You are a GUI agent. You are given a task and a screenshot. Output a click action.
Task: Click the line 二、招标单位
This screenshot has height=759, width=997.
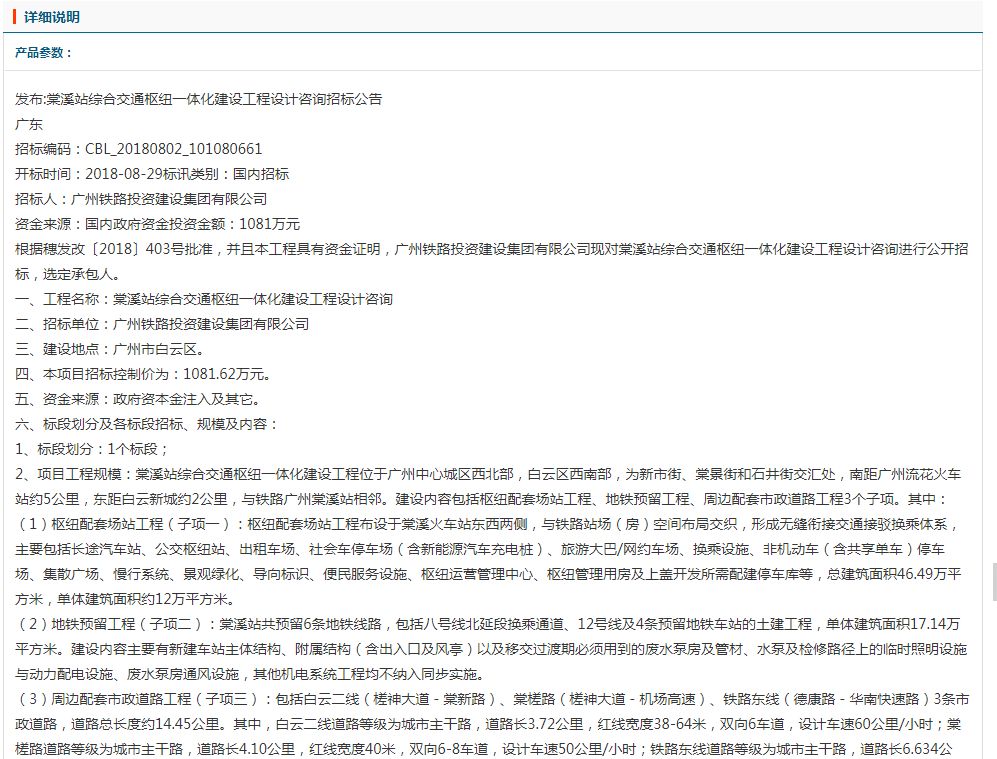162,324
